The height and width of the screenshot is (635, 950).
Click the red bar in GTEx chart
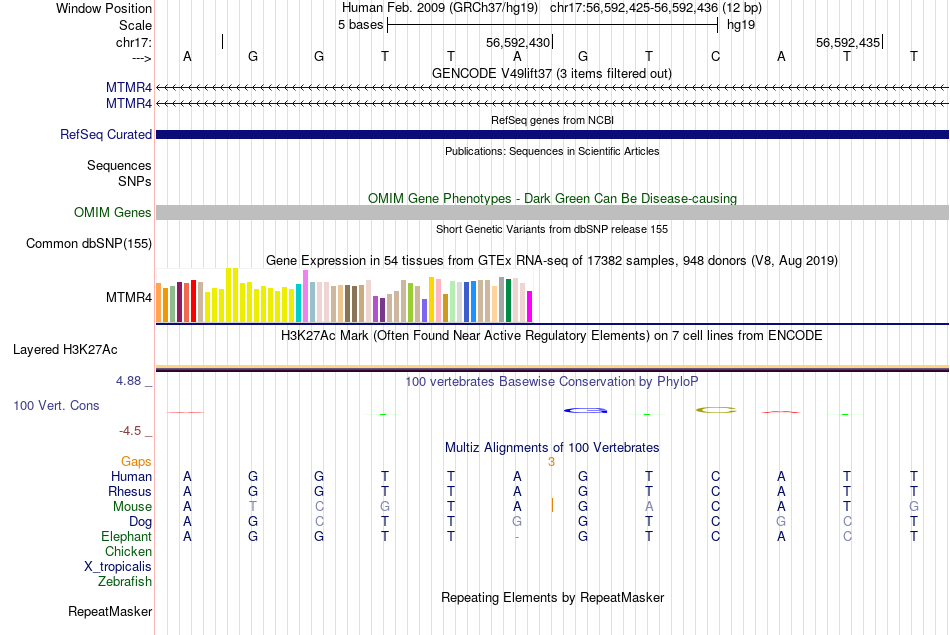tap(193, 301)
